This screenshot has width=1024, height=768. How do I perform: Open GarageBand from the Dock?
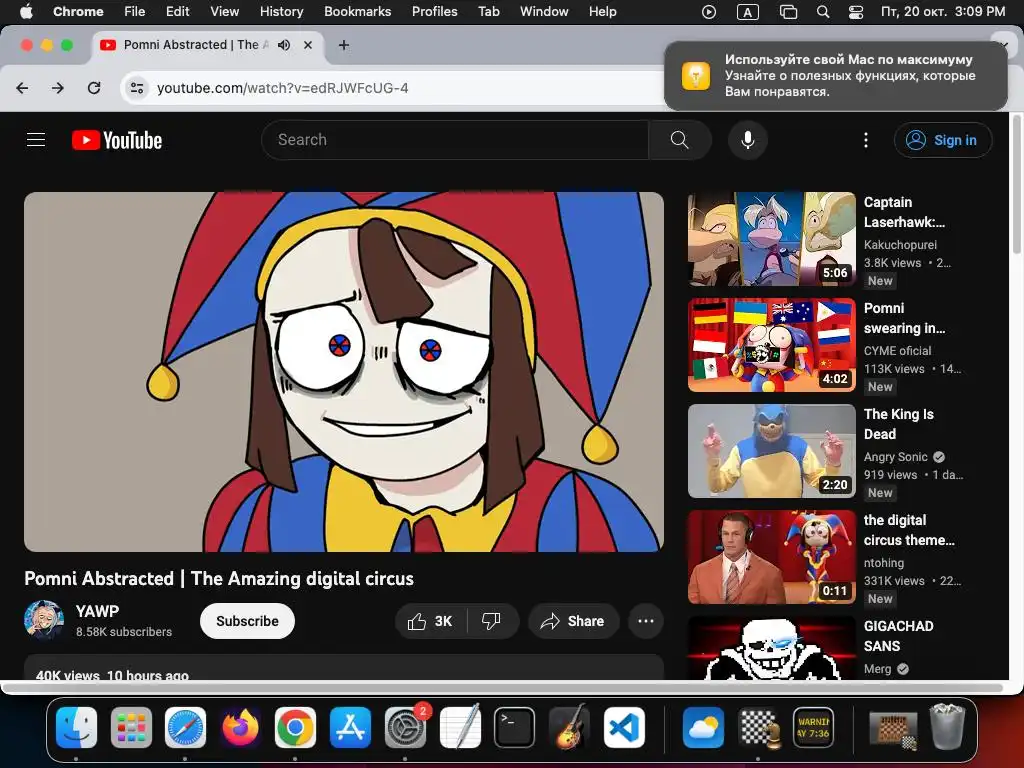click(x=569, y=728)
